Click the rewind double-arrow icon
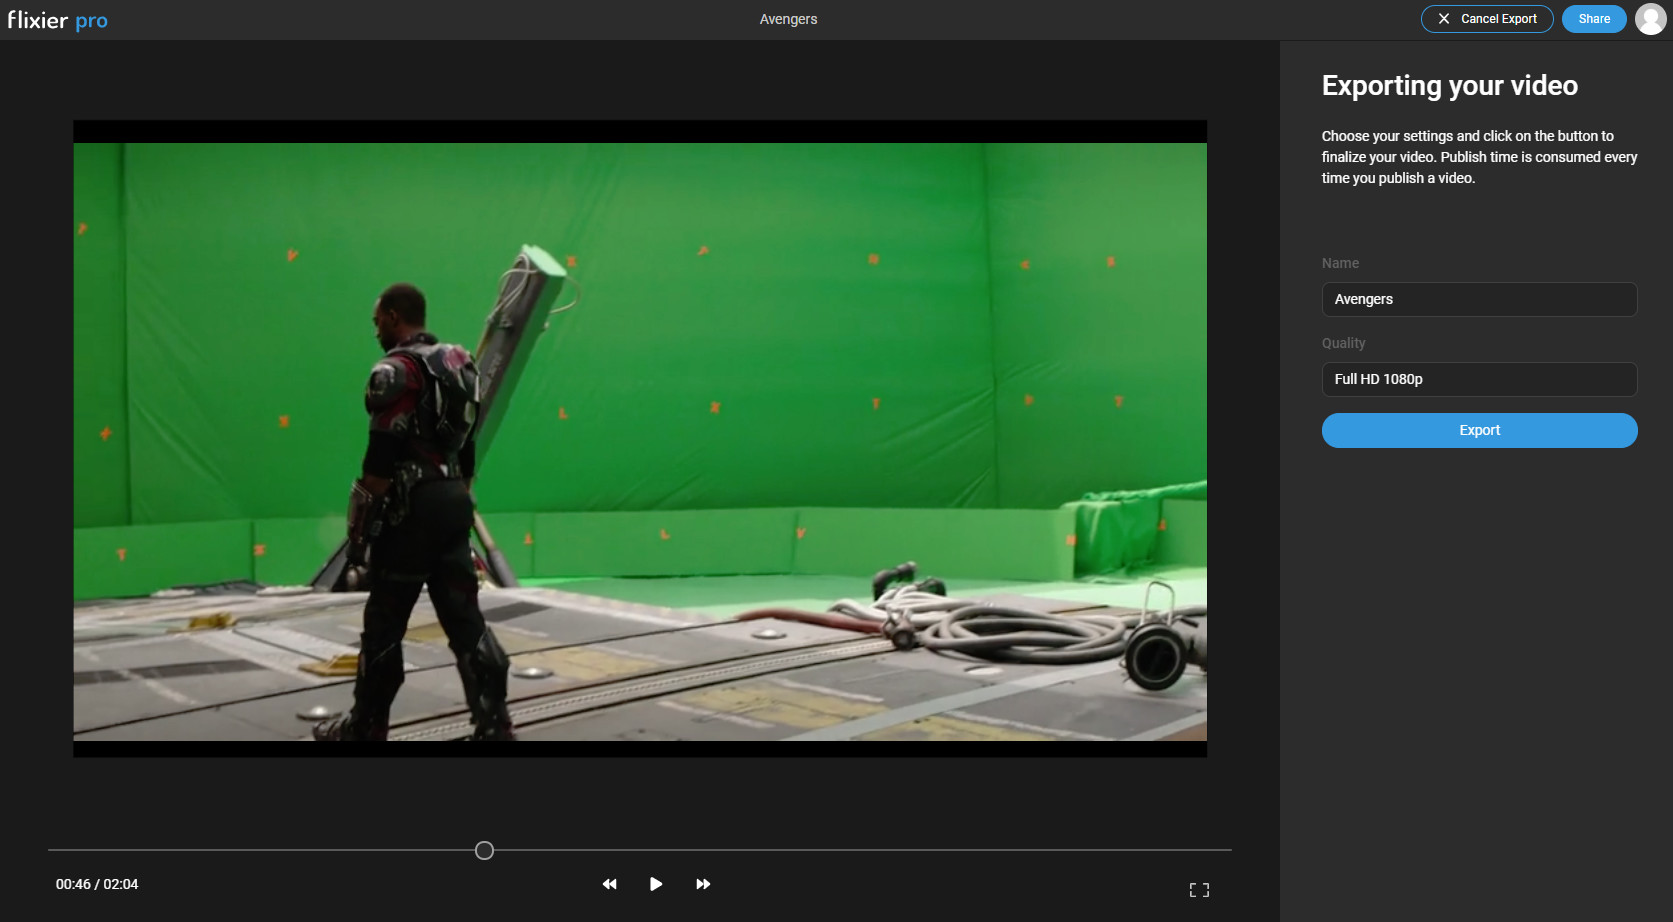 pyautogui.click(x=609, y=884)
